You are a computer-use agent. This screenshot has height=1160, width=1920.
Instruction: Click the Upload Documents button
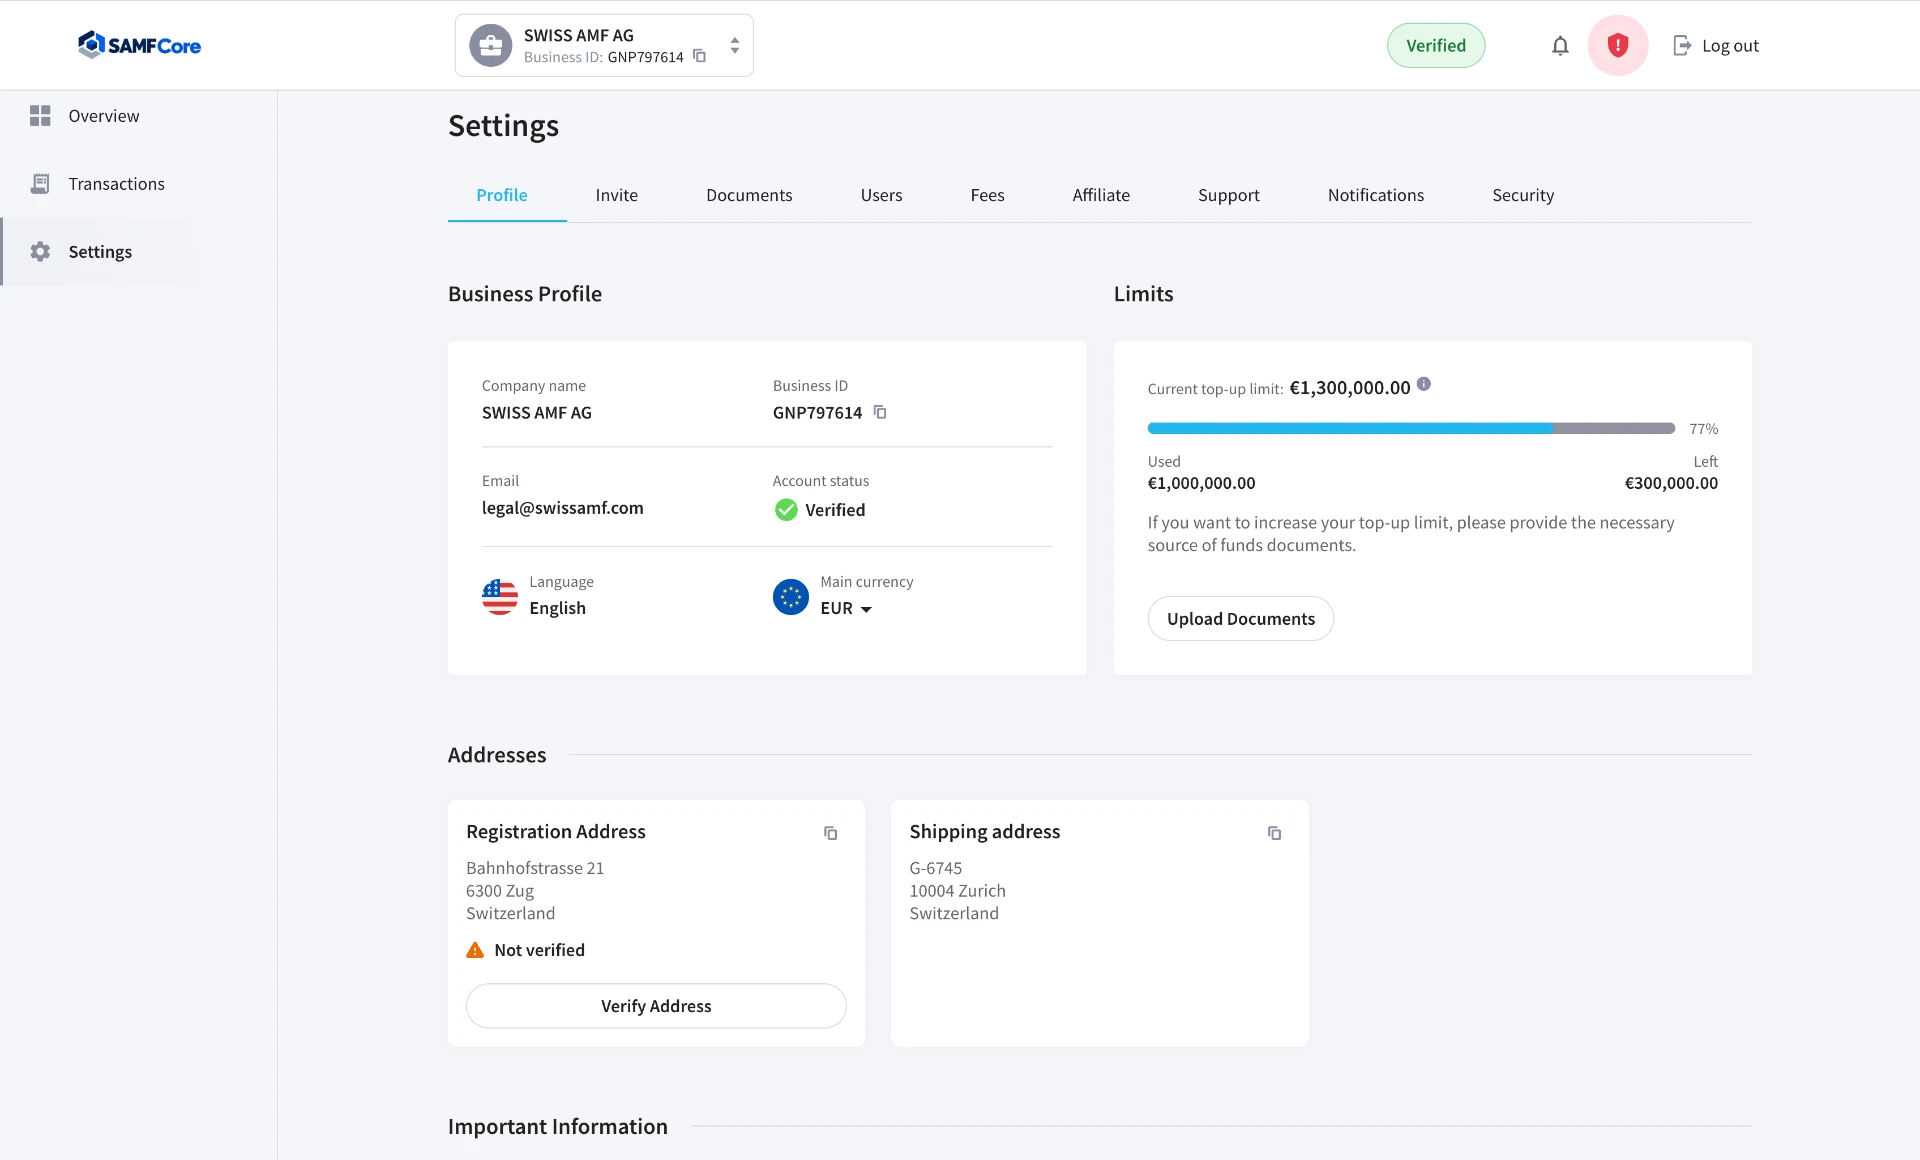click(x=1240, y=619)
